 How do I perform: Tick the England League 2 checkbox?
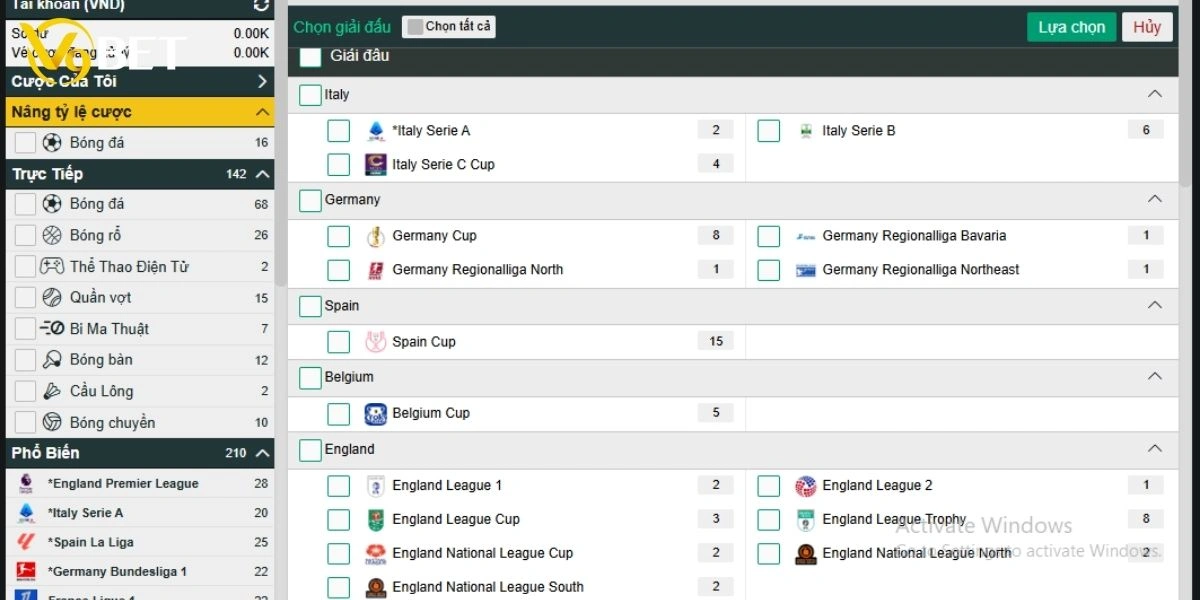pos(769,486)
